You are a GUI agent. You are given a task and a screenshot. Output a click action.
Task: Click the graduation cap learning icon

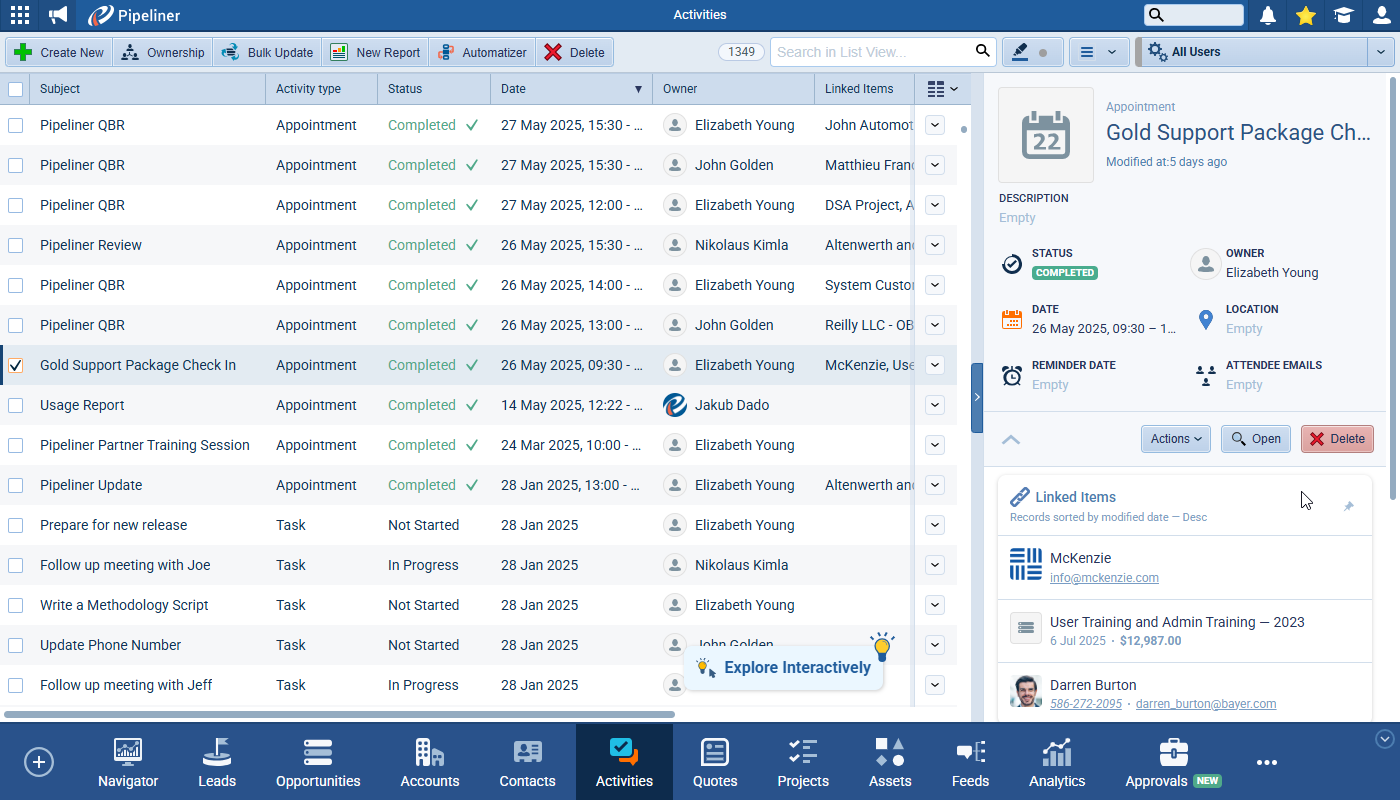pyautogui.click(x=1343, y=15)
